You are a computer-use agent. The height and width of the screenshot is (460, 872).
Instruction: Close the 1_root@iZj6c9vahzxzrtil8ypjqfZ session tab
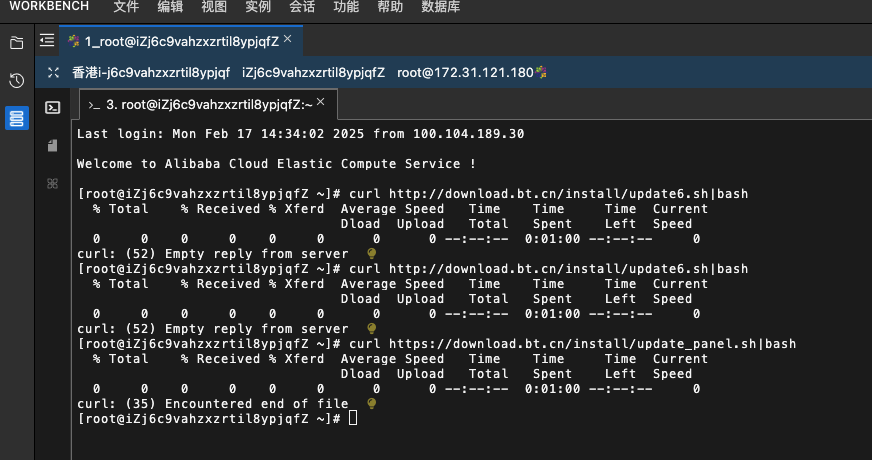[288, 39]
